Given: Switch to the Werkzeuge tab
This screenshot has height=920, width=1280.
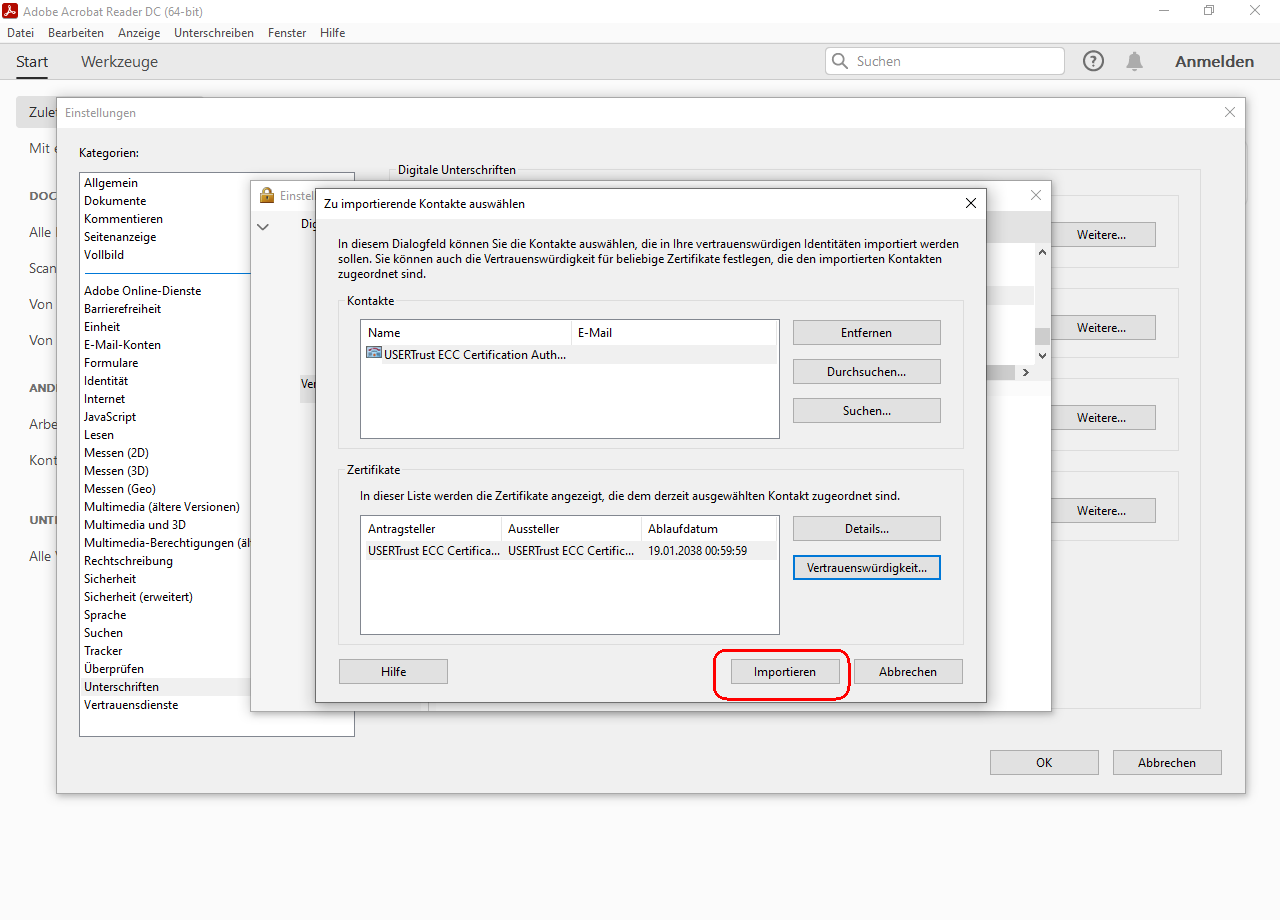Looking at the screenshot, I should coord(119,62).
